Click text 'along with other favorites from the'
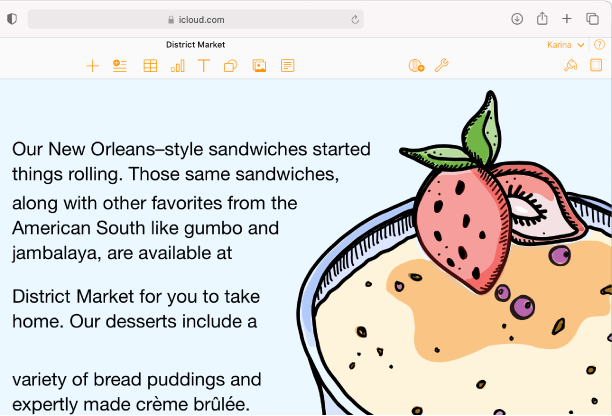The image size is (612, 416). (x=155, y=203)
